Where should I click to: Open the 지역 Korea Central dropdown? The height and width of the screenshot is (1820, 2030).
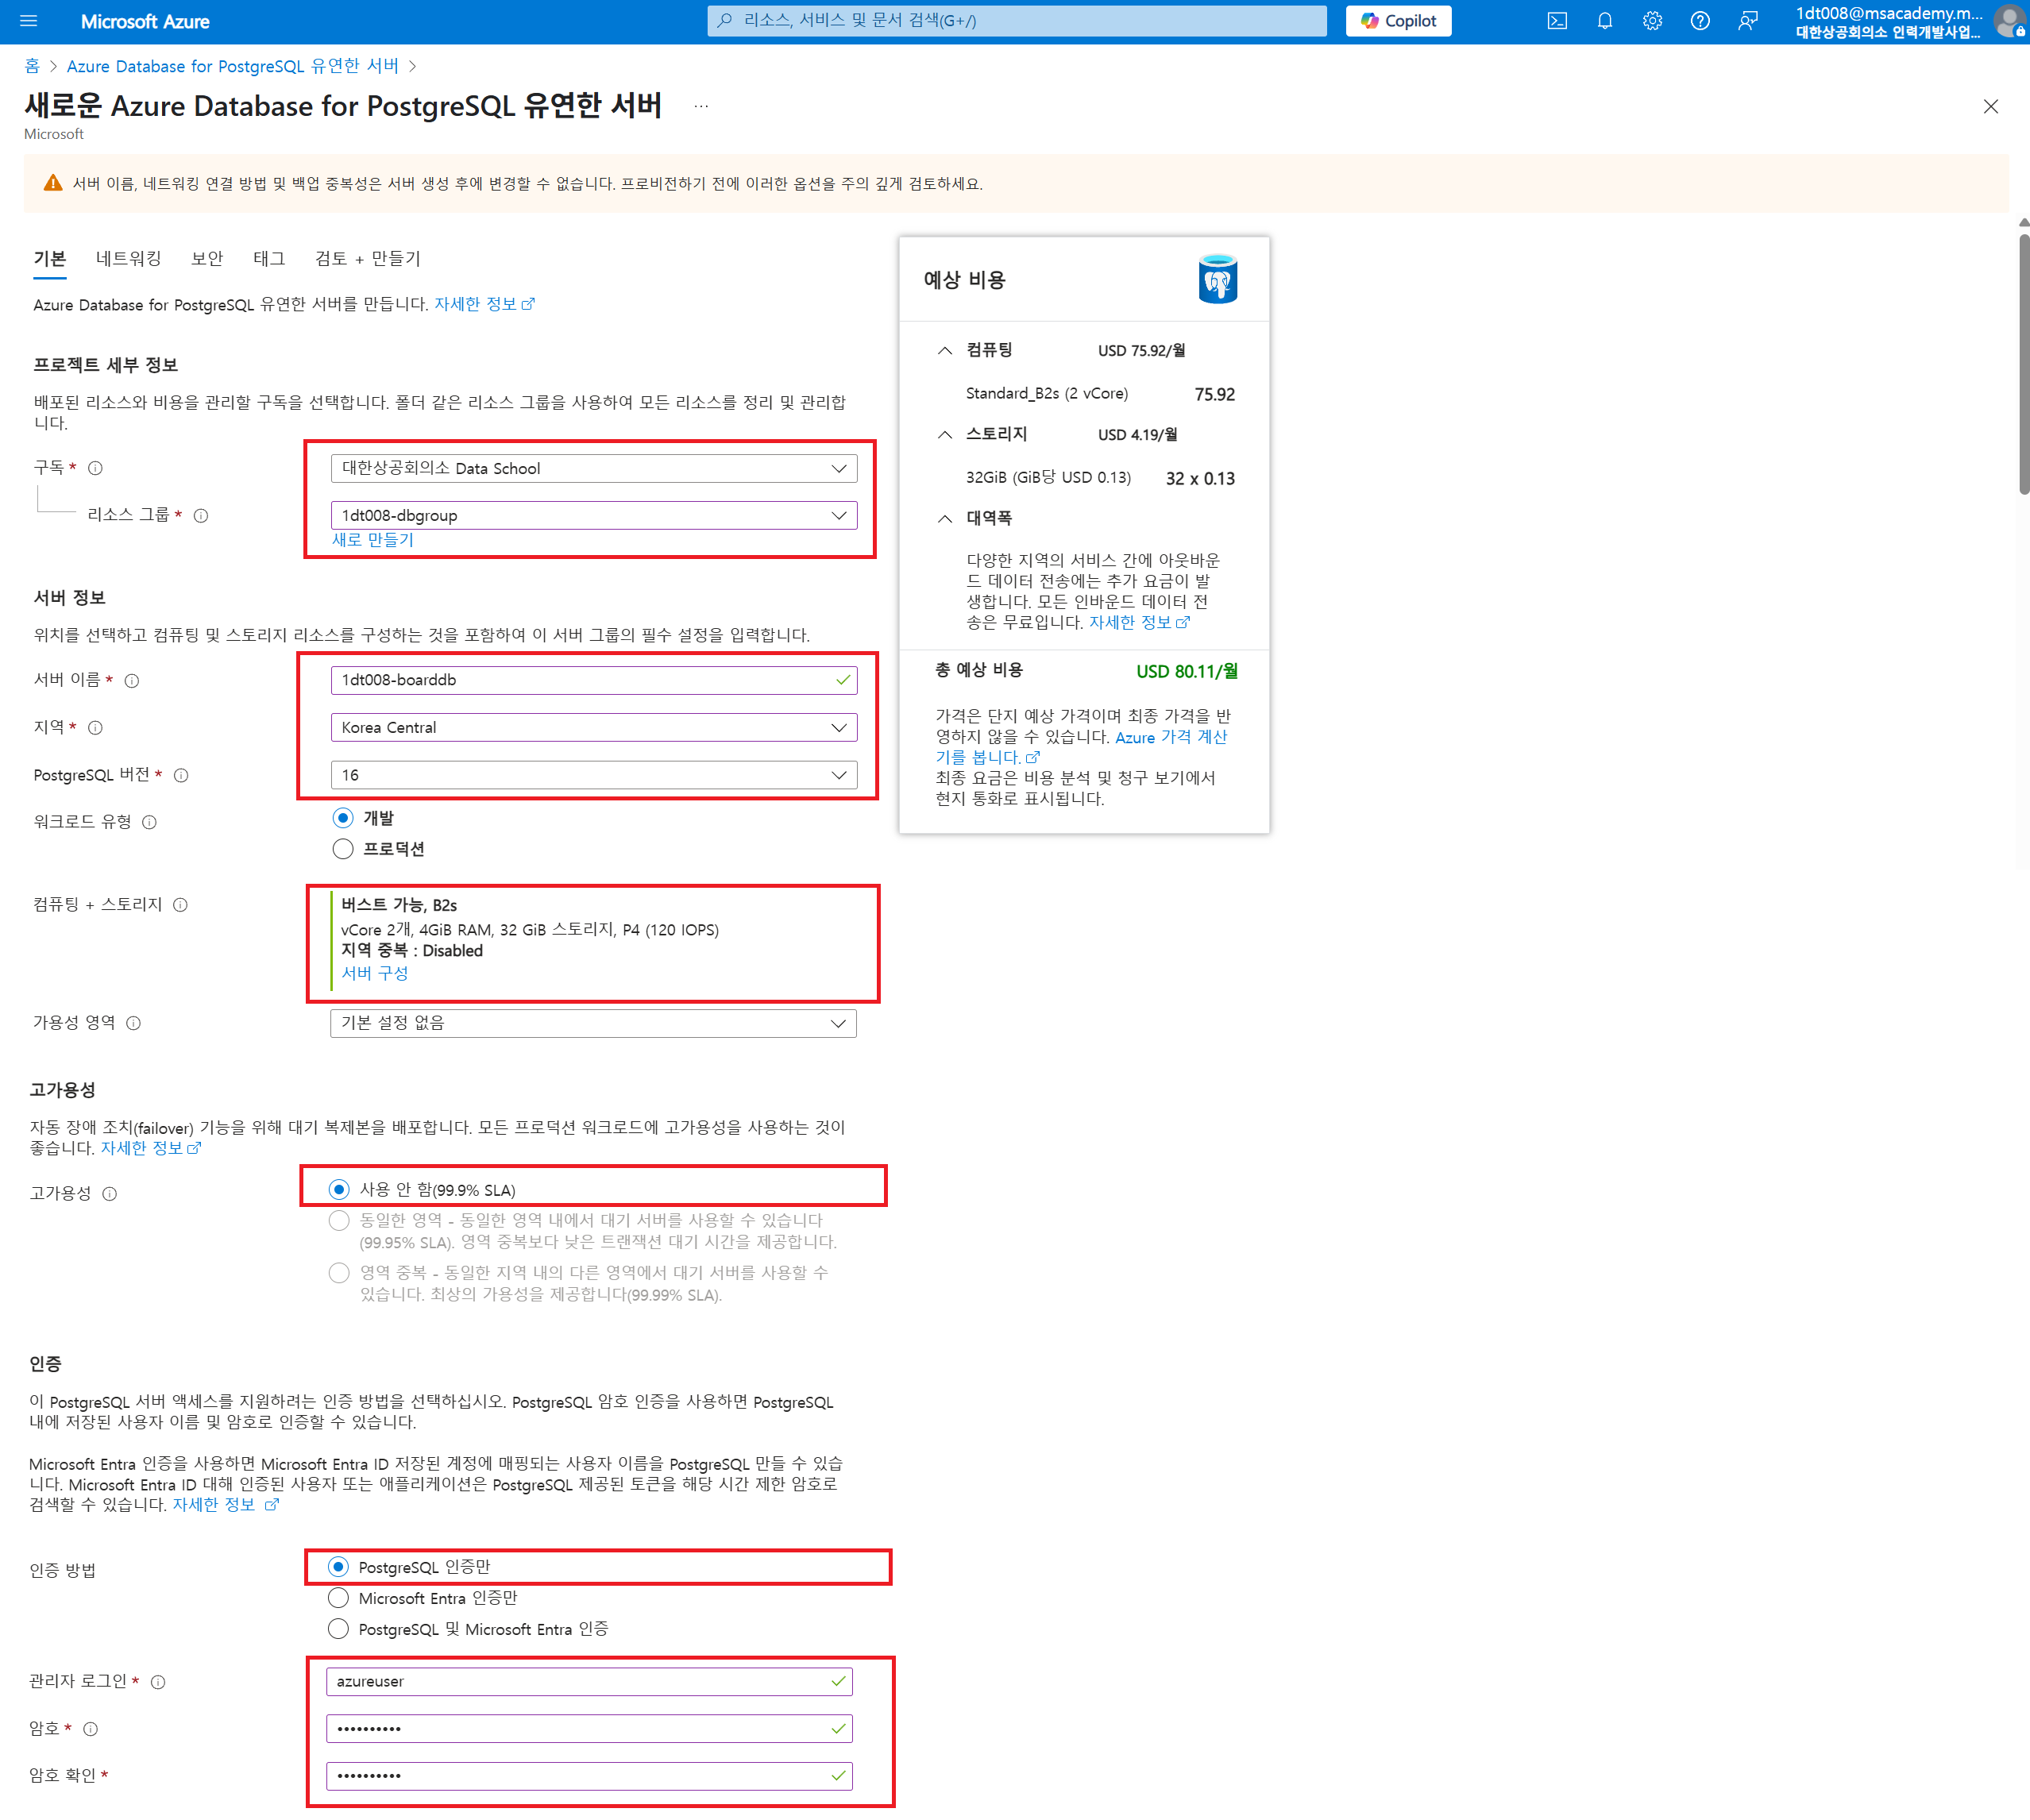(x=593, y=727)
